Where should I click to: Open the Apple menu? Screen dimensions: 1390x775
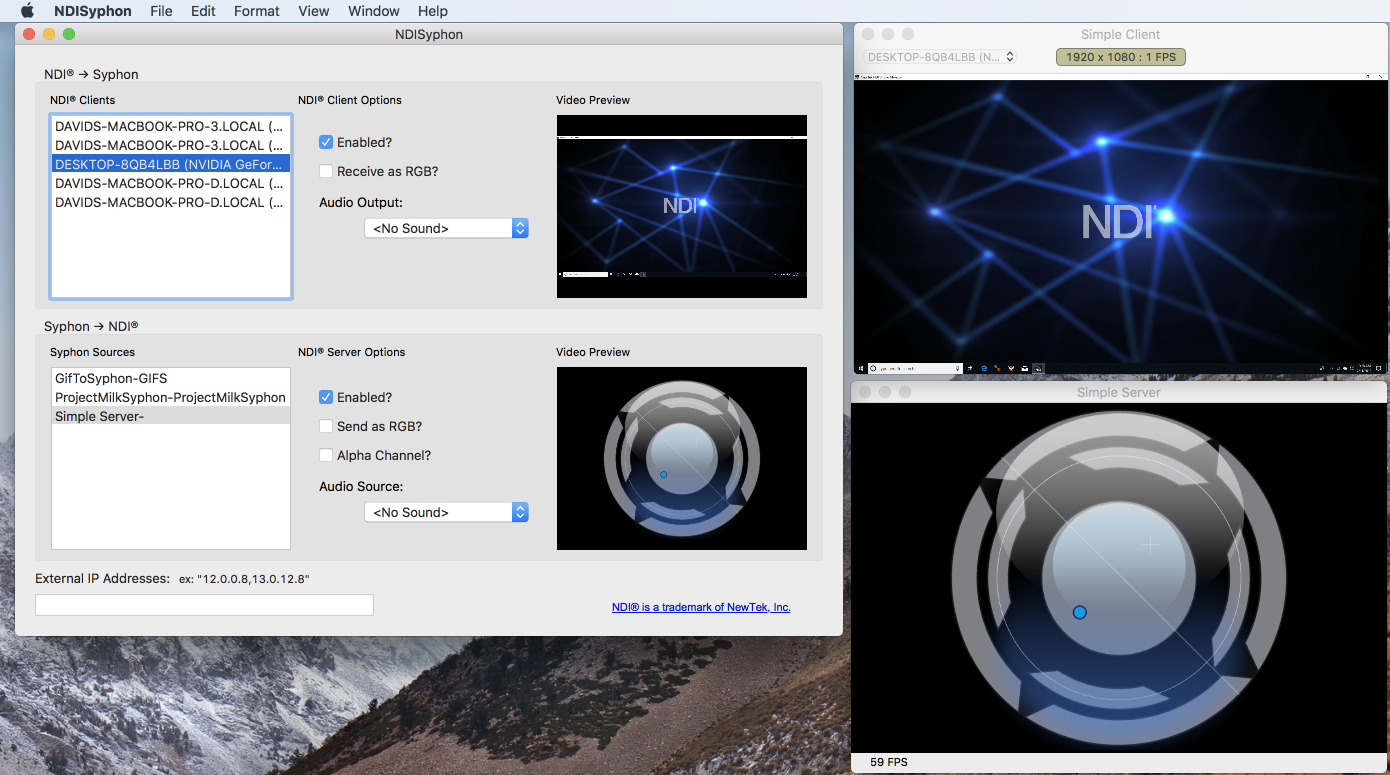[27, 11]
